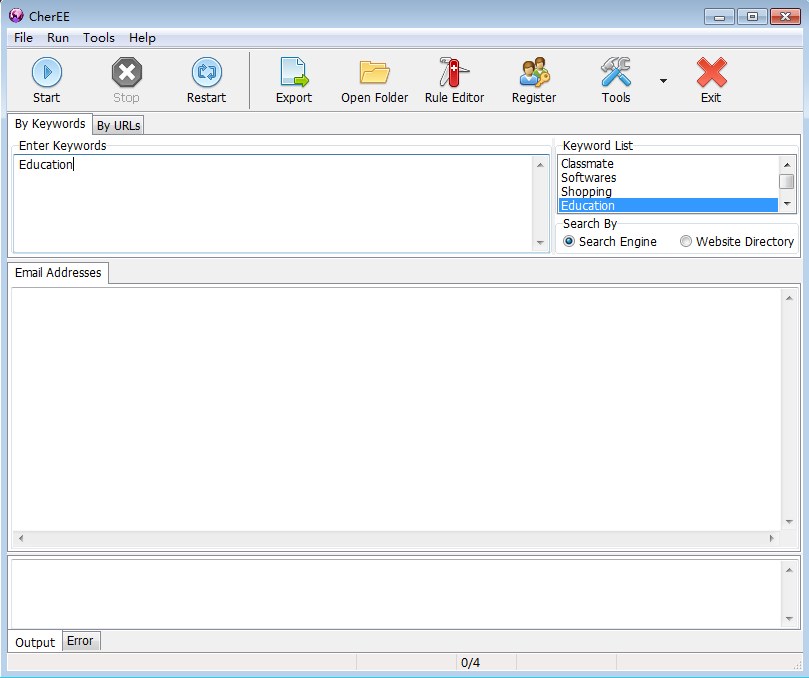Click Email Addresses list scroll down arrow

click(x=789, y=522)
